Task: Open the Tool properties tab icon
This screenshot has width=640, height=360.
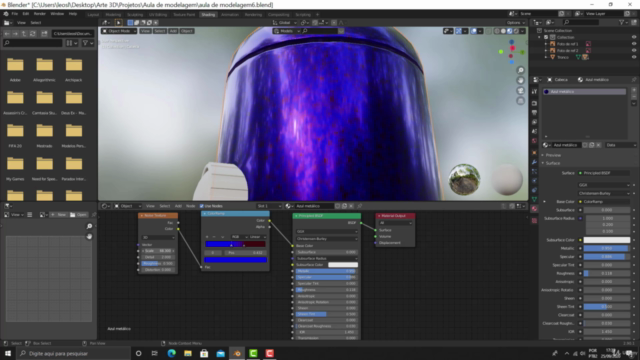Action: 534,92
